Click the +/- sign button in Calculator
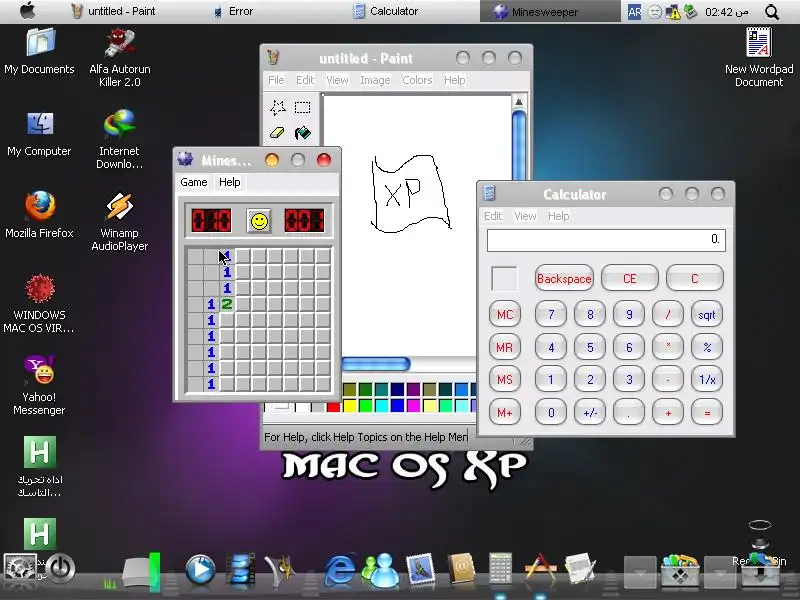The image size is (800, 600). [x=590, y=413]
